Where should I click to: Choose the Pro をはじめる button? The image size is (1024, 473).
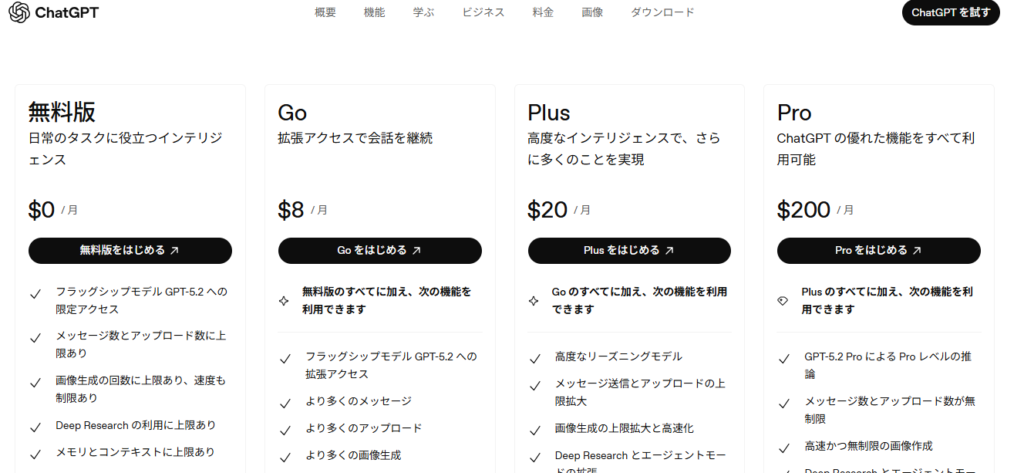coord(878,250)
